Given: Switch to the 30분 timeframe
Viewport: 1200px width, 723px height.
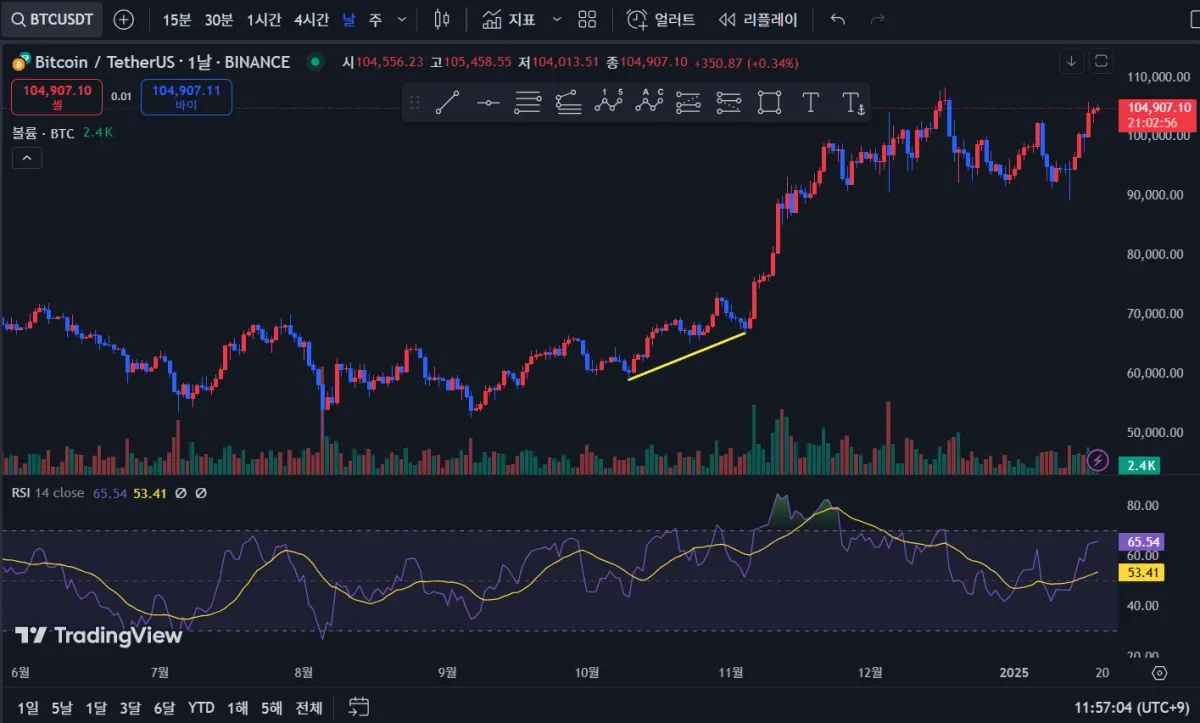Looking at the screenshot, I should pyautogui.click(x=219, y=19).
